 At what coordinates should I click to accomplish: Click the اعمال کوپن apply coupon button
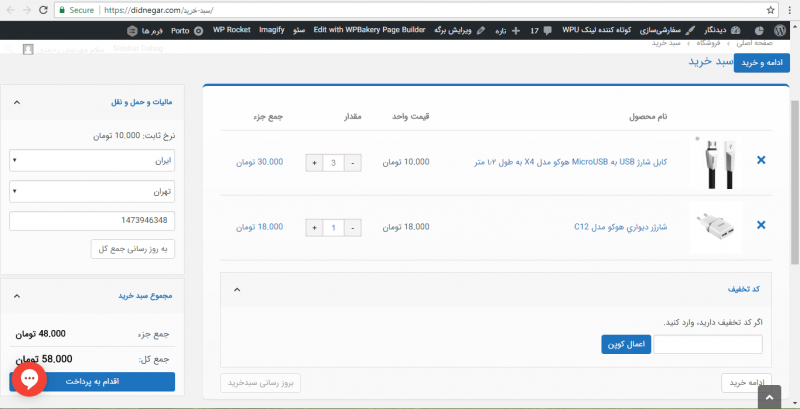[x=627, y=344]
